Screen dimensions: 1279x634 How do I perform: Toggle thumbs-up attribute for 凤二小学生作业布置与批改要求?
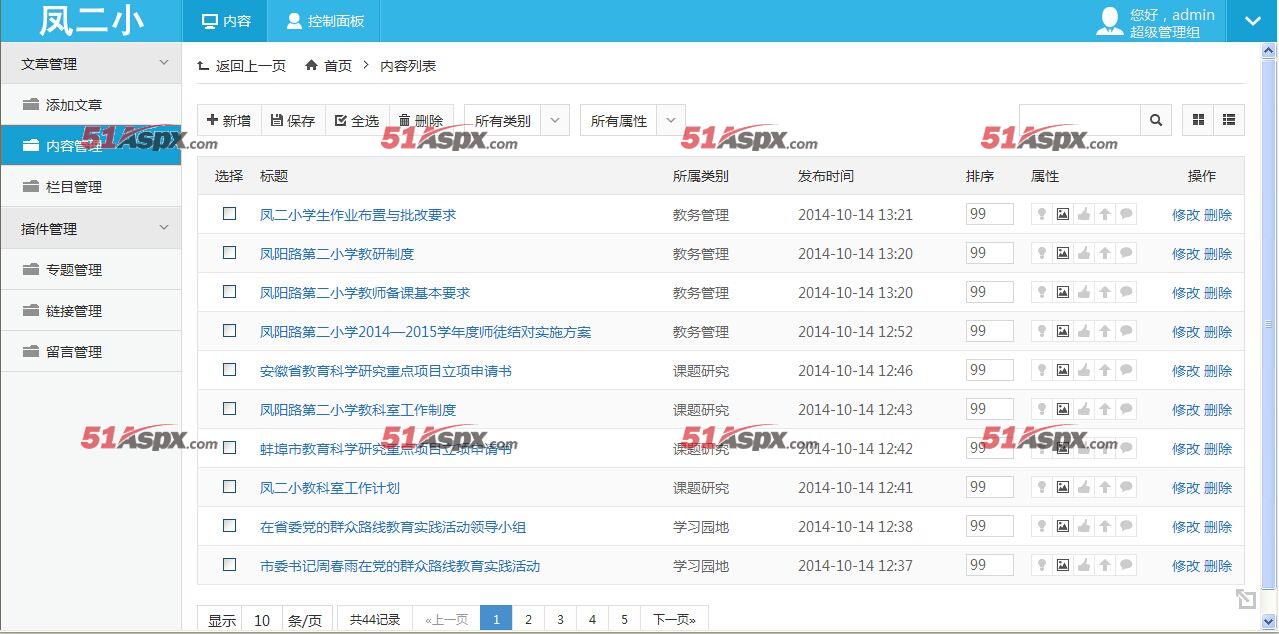tap(1084, 214)
